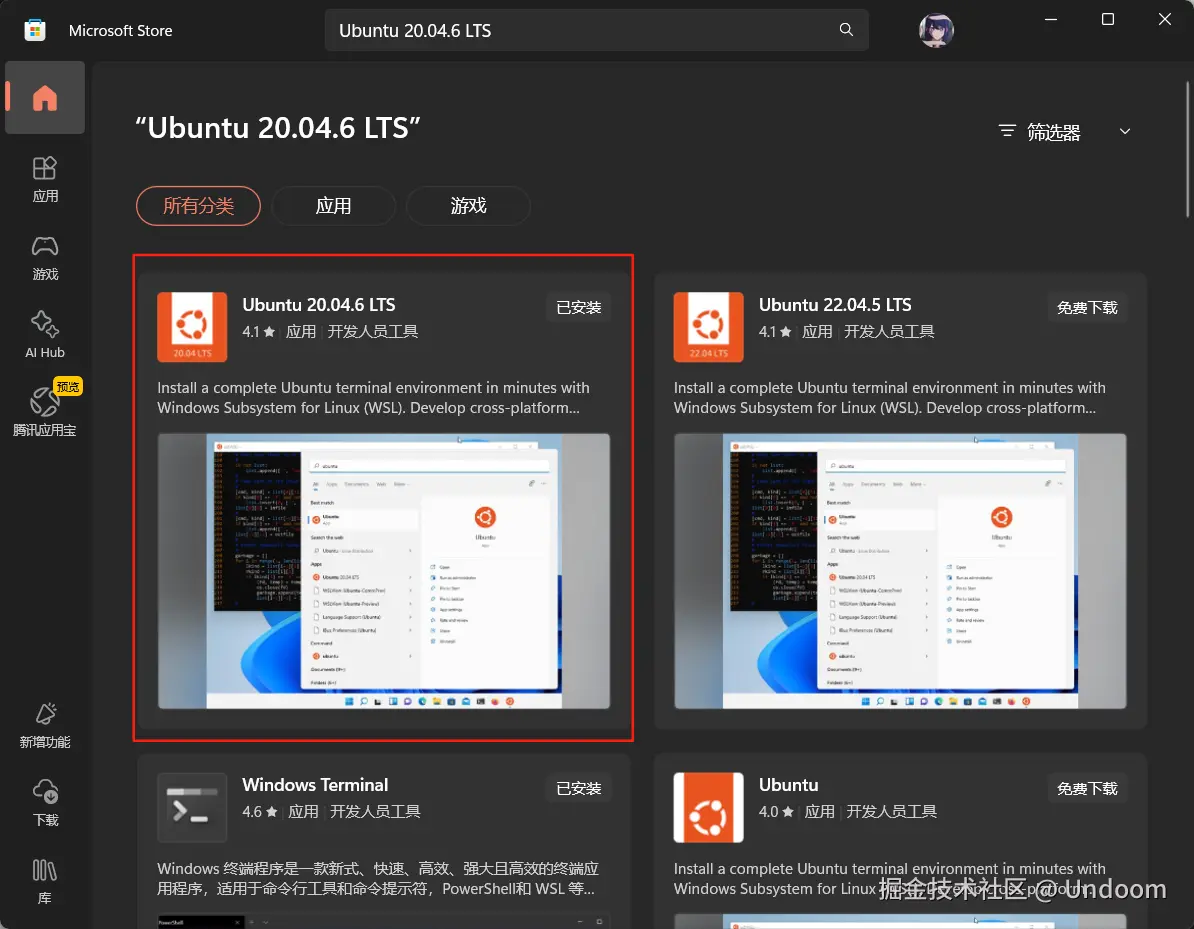This screenshot has width=1194, height=929.
Task: Click the 4.6 star rating of Windows Terminal
Action: (x=260, y=812)
